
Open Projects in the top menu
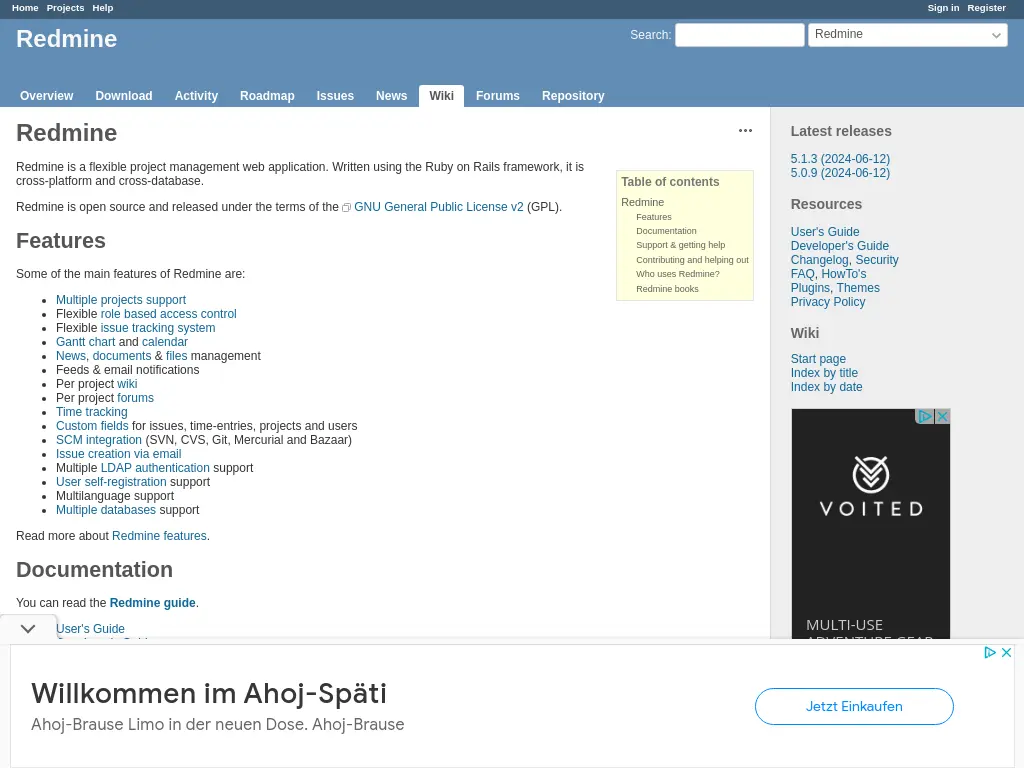coord(65,8)
